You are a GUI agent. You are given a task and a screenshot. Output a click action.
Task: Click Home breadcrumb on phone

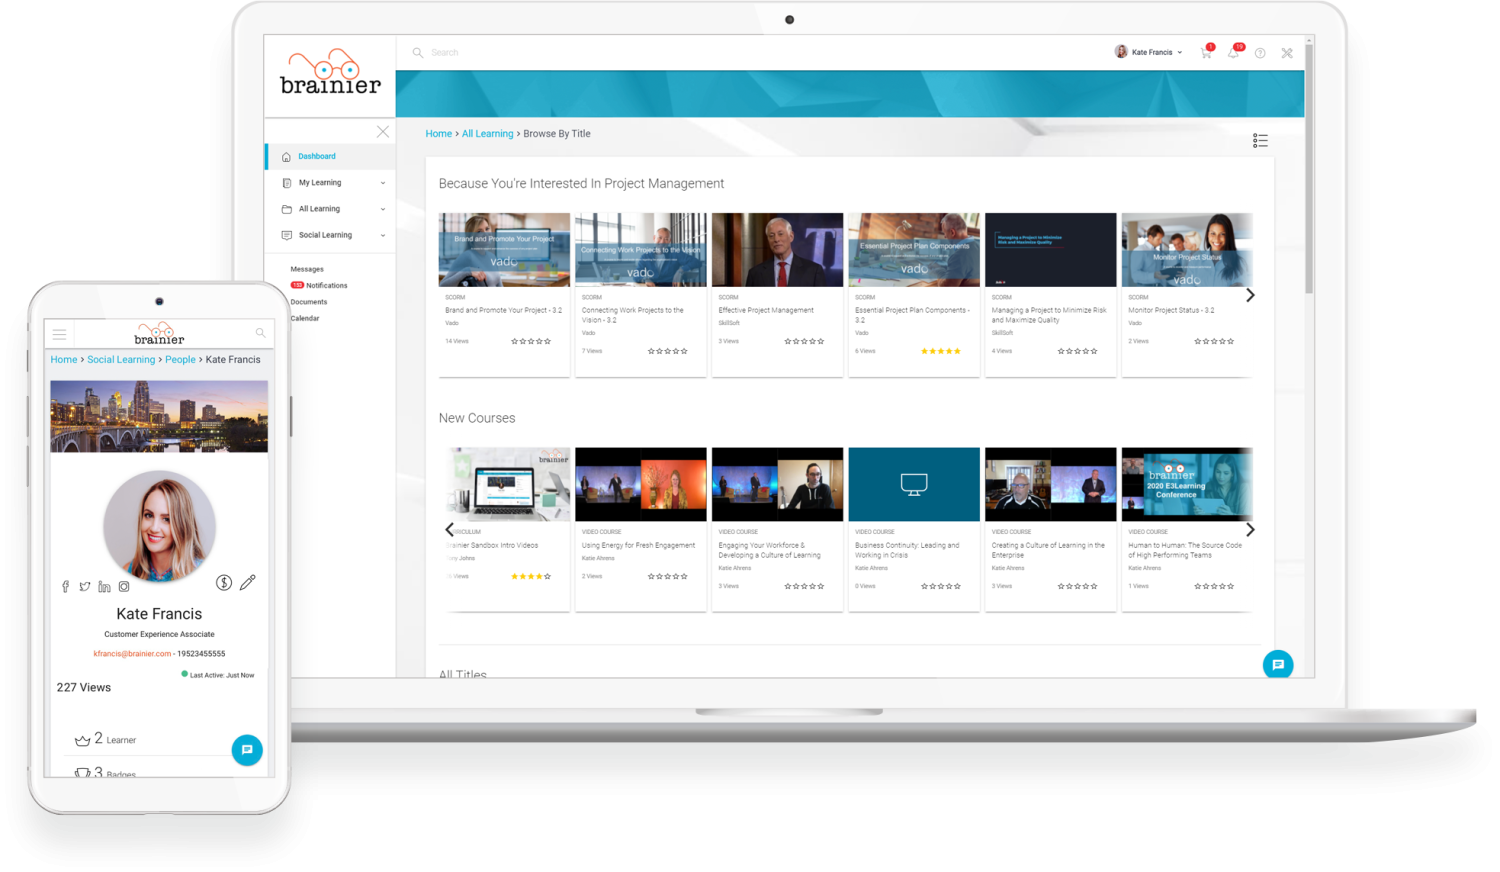[64, 359]
